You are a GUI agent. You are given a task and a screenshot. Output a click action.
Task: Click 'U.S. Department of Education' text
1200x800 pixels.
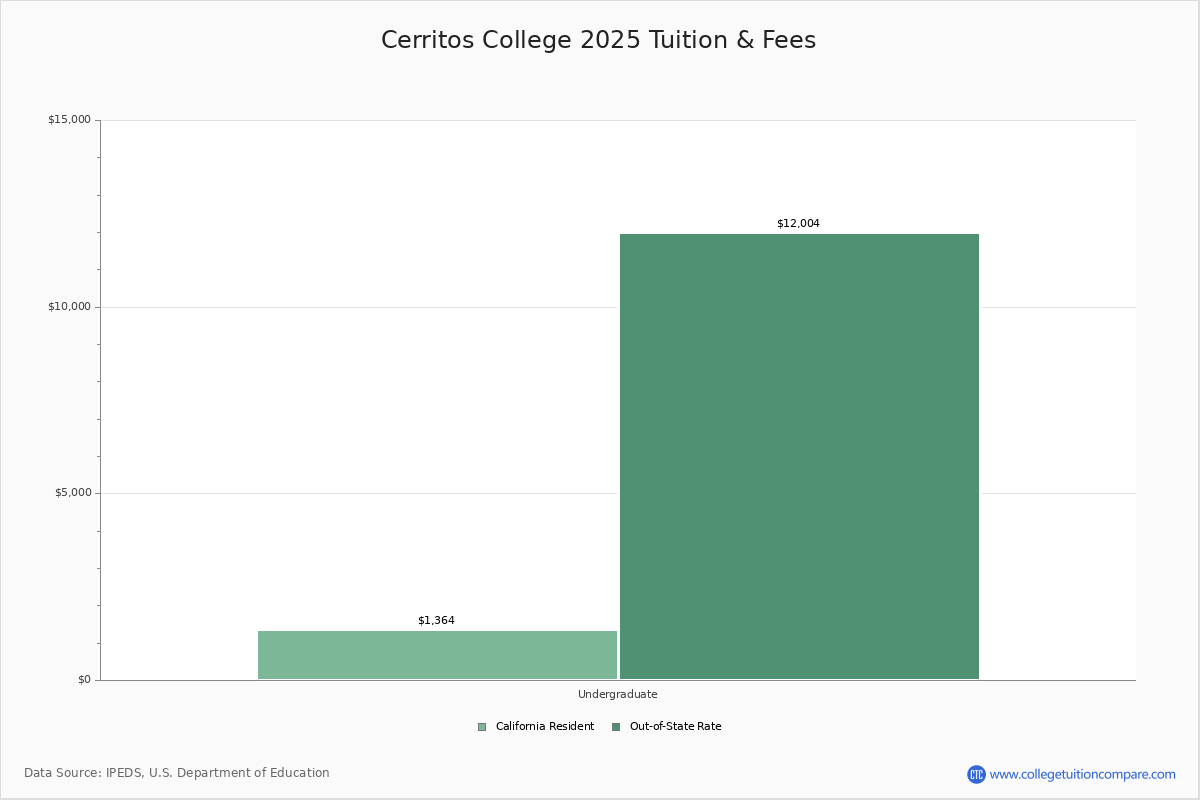coord(239,773)
